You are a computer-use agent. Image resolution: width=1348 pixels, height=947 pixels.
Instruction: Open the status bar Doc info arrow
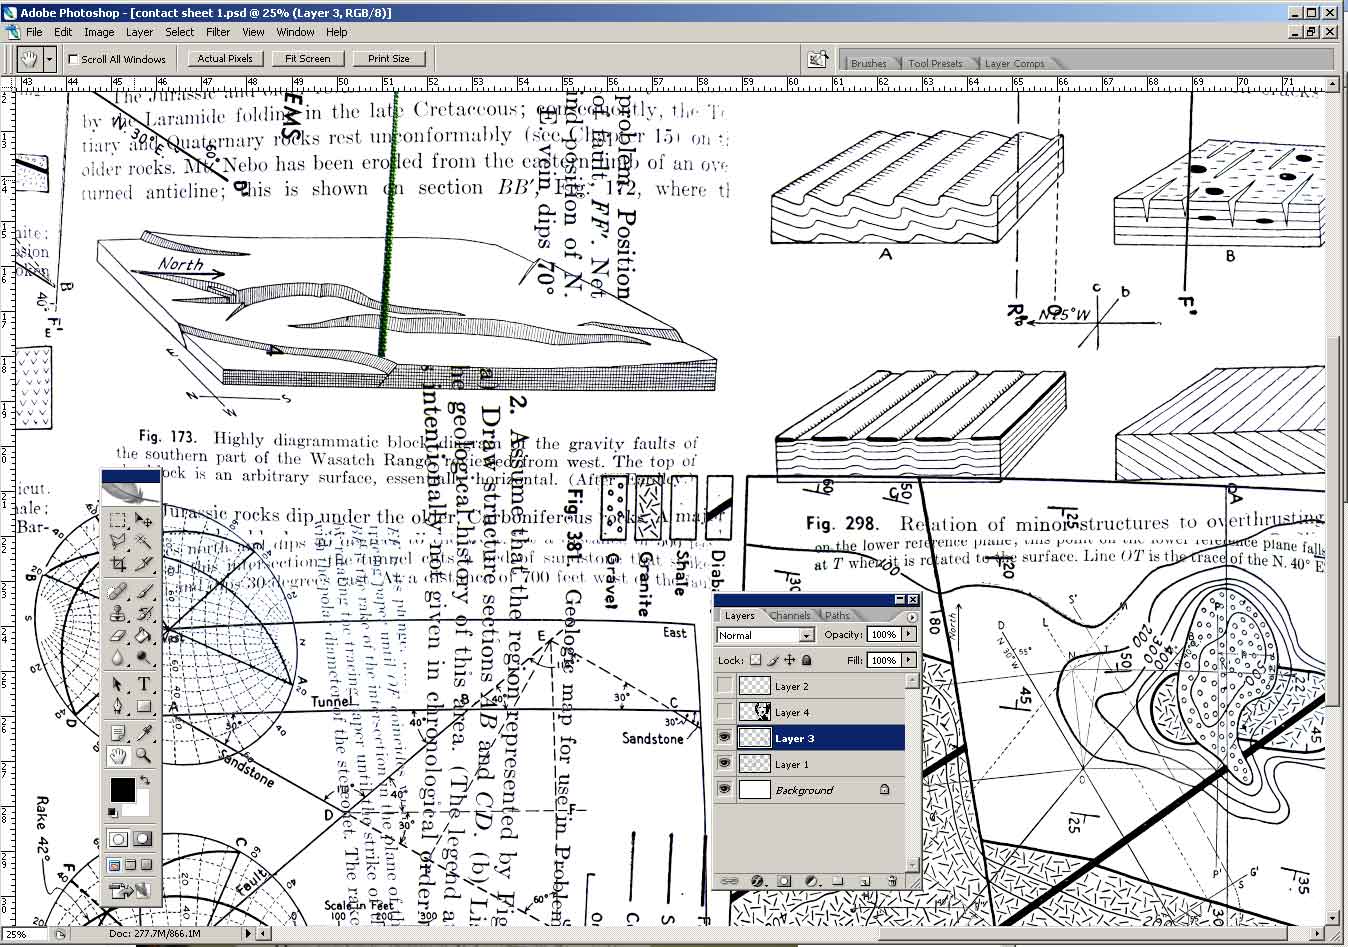coord(248,934)
